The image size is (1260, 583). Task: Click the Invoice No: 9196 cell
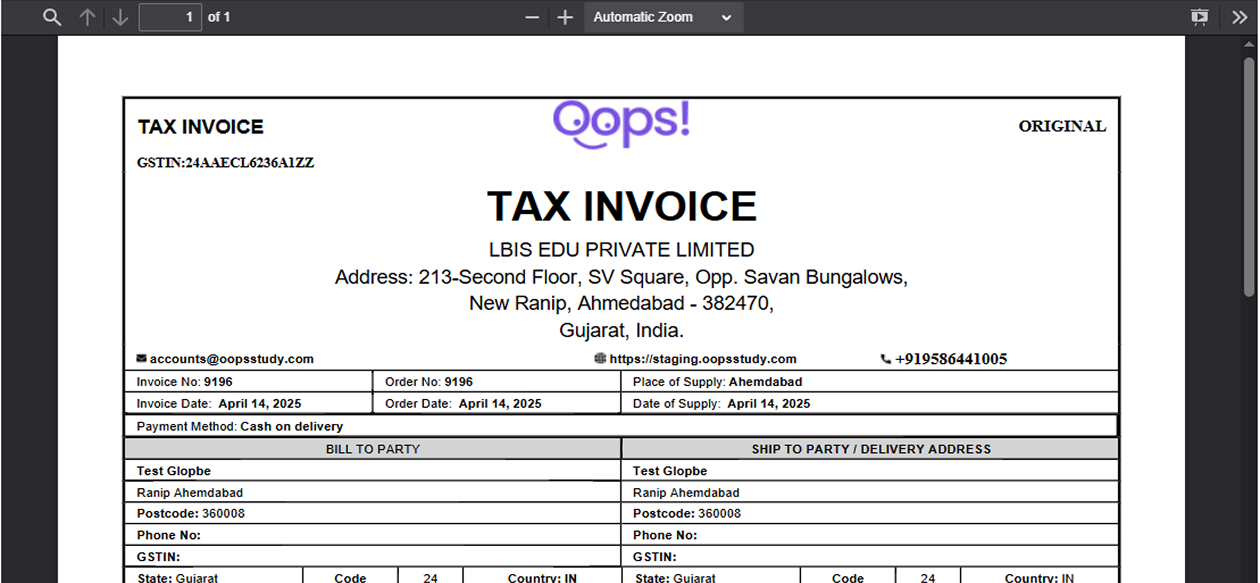click(248, 382)
